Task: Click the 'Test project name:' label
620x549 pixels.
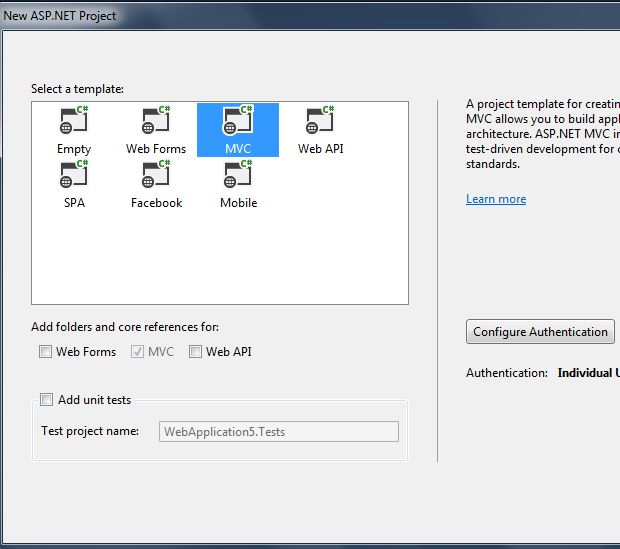Action: (90, 431)
